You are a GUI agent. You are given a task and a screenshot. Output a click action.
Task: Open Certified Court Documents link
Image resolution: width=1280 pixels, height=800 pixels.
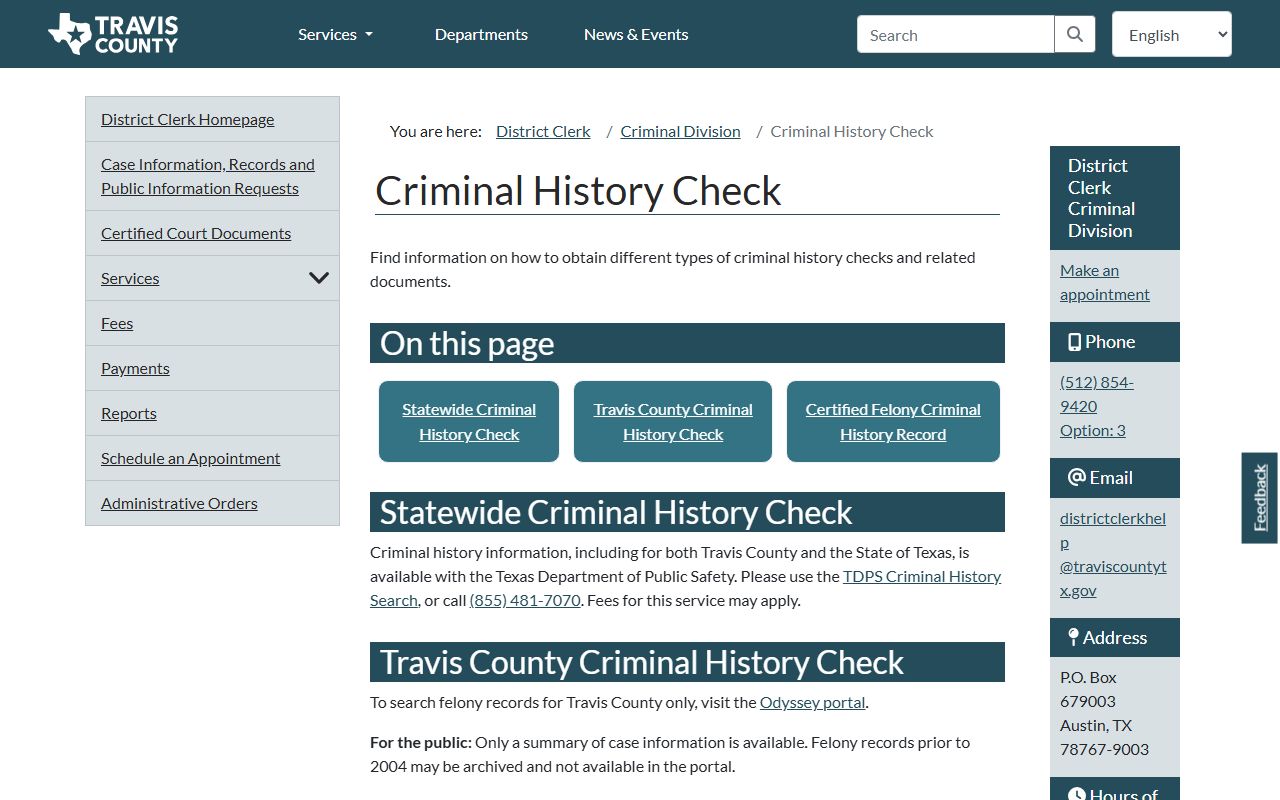(196, 233)
